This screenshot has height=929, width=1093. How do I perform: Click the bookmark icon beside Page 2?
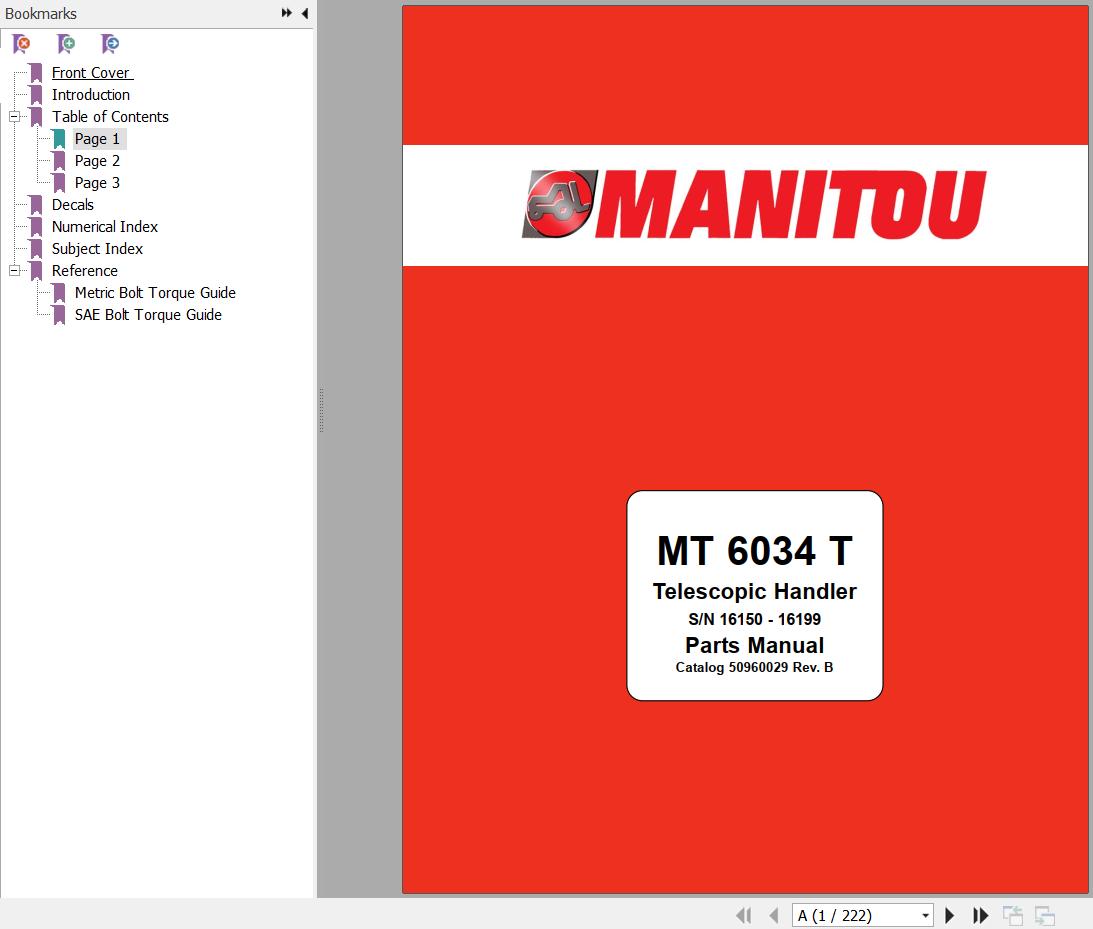click(x=60, y=161)
